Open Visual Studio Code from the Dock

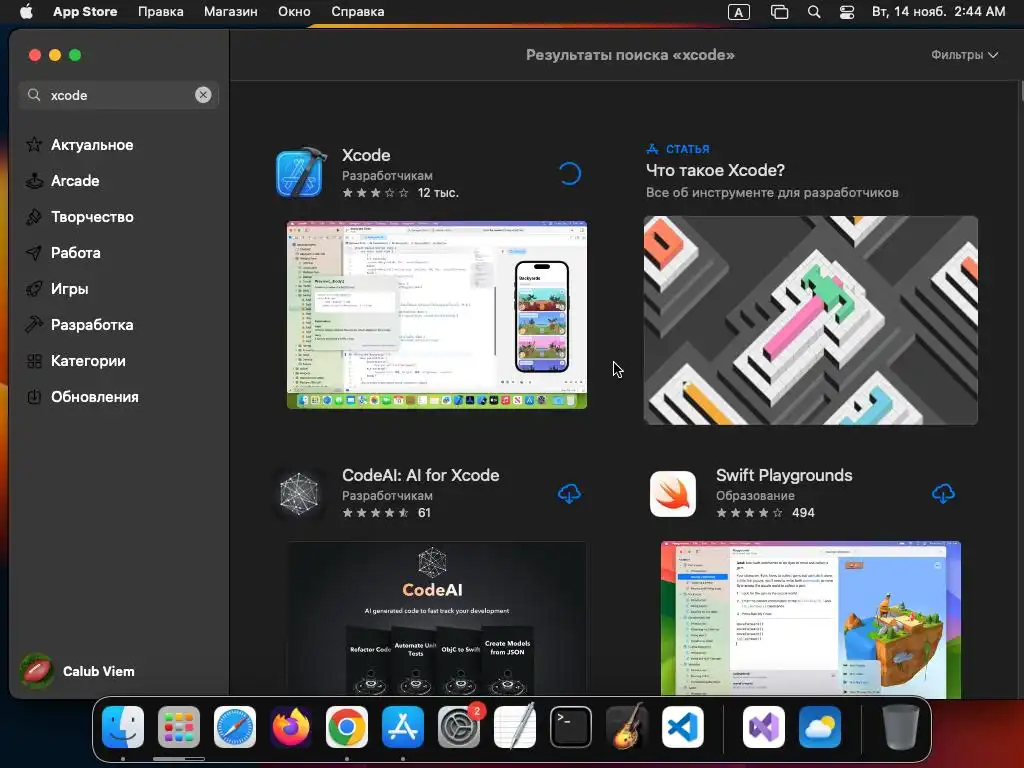coord(683,727)
